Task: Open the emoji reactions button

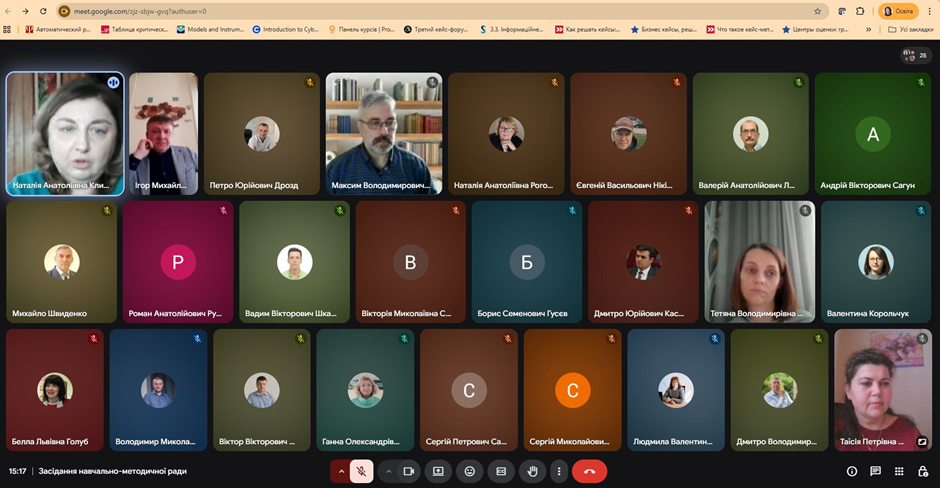Action: [x=469, y=472]
